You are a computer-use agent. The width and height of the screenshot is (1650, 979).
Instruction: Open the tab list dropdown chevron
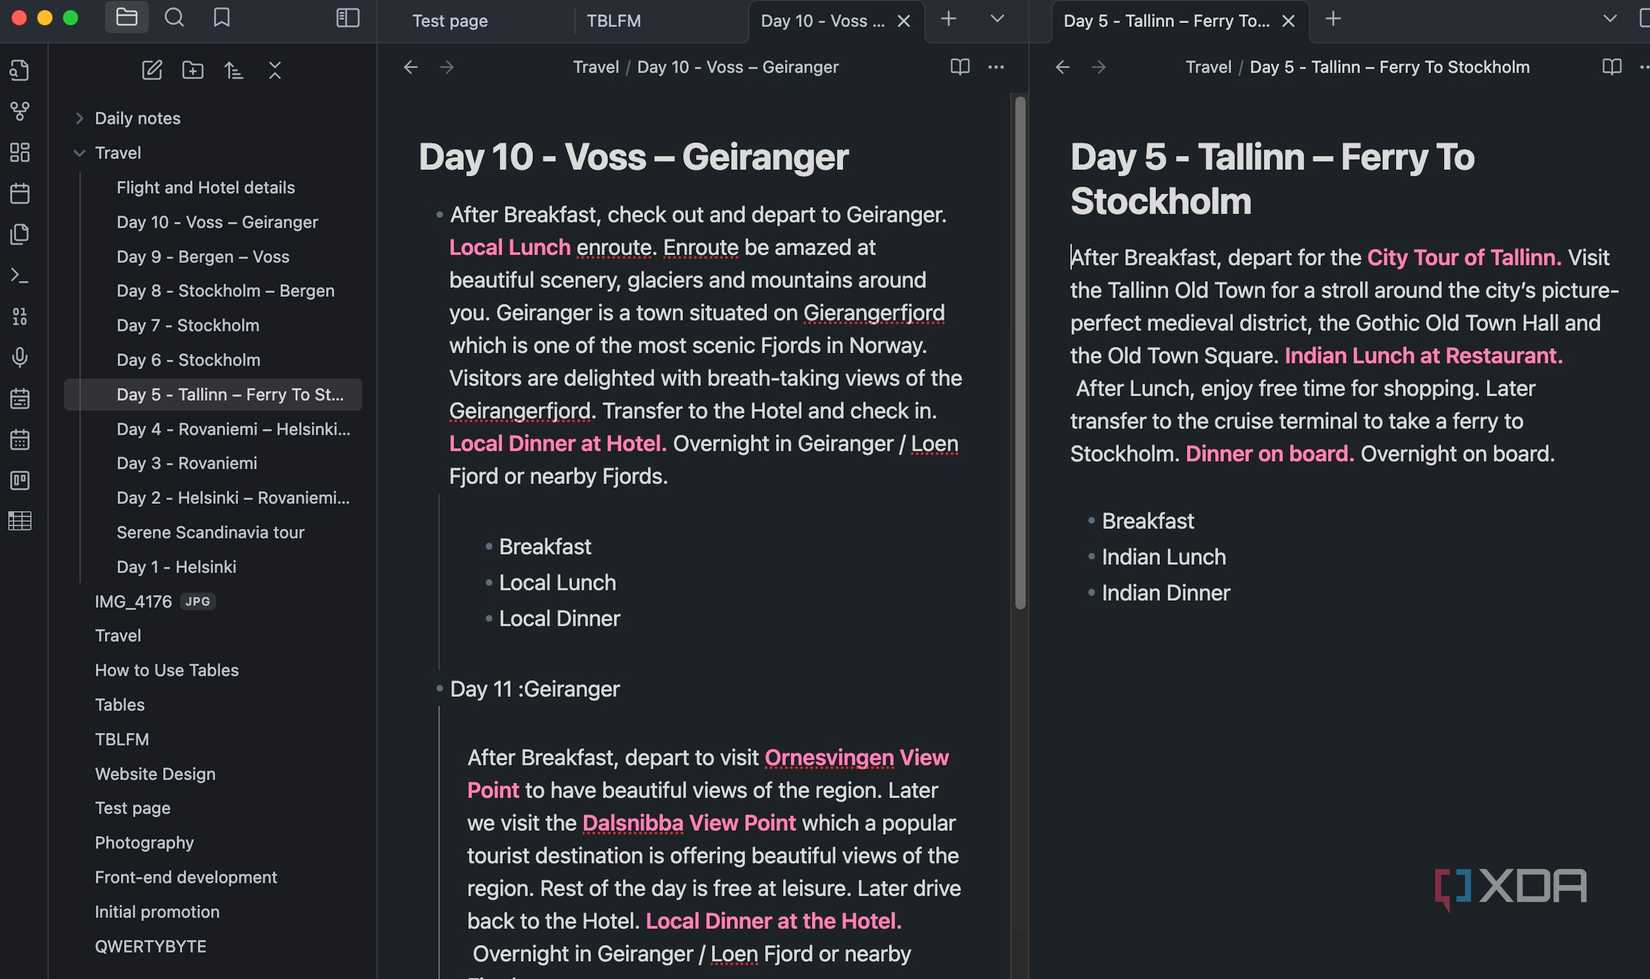click(996, 19)
